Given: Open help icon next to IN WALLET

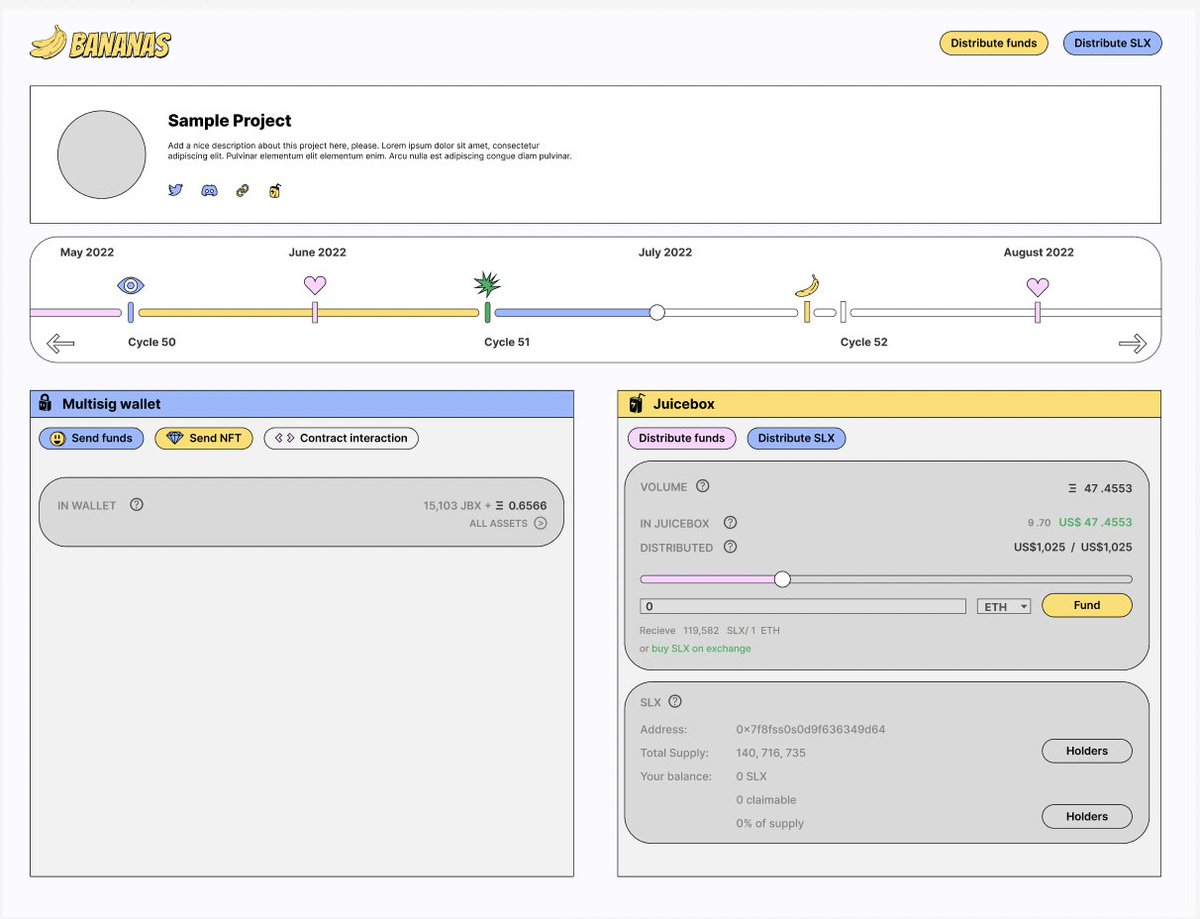Looking at the screenshot, I should point(137,504).
